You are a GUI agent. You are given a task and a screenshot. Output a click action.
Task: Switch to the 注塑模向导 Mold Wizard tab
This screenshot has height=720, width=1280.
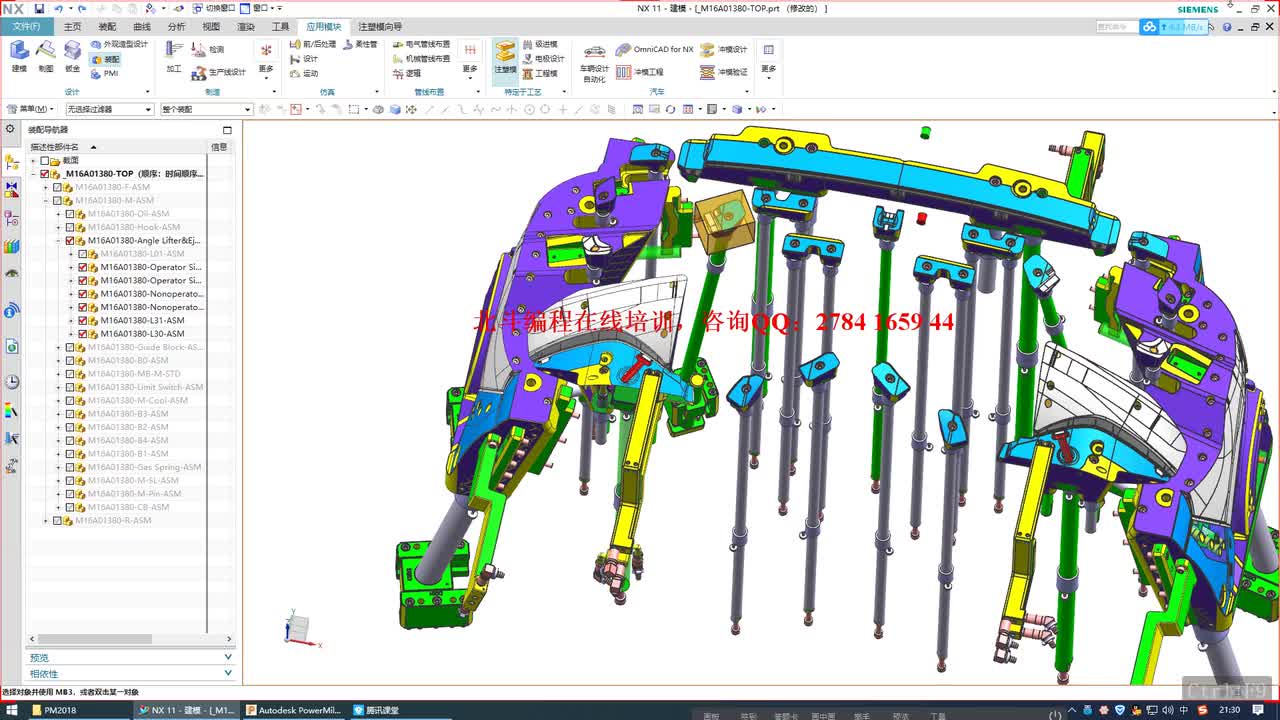pyautogui.click(x=380, y=27)
